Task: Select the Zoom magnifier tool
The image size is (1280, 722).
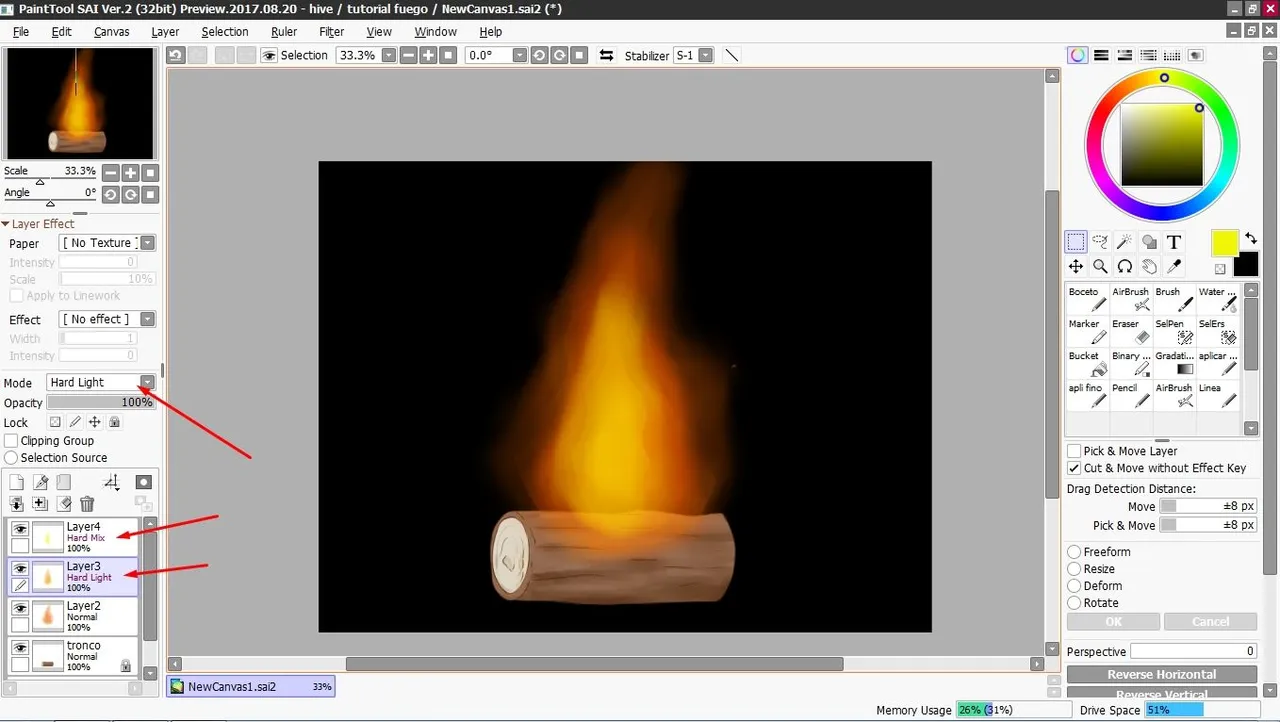Action: [x=1100, y=266]
